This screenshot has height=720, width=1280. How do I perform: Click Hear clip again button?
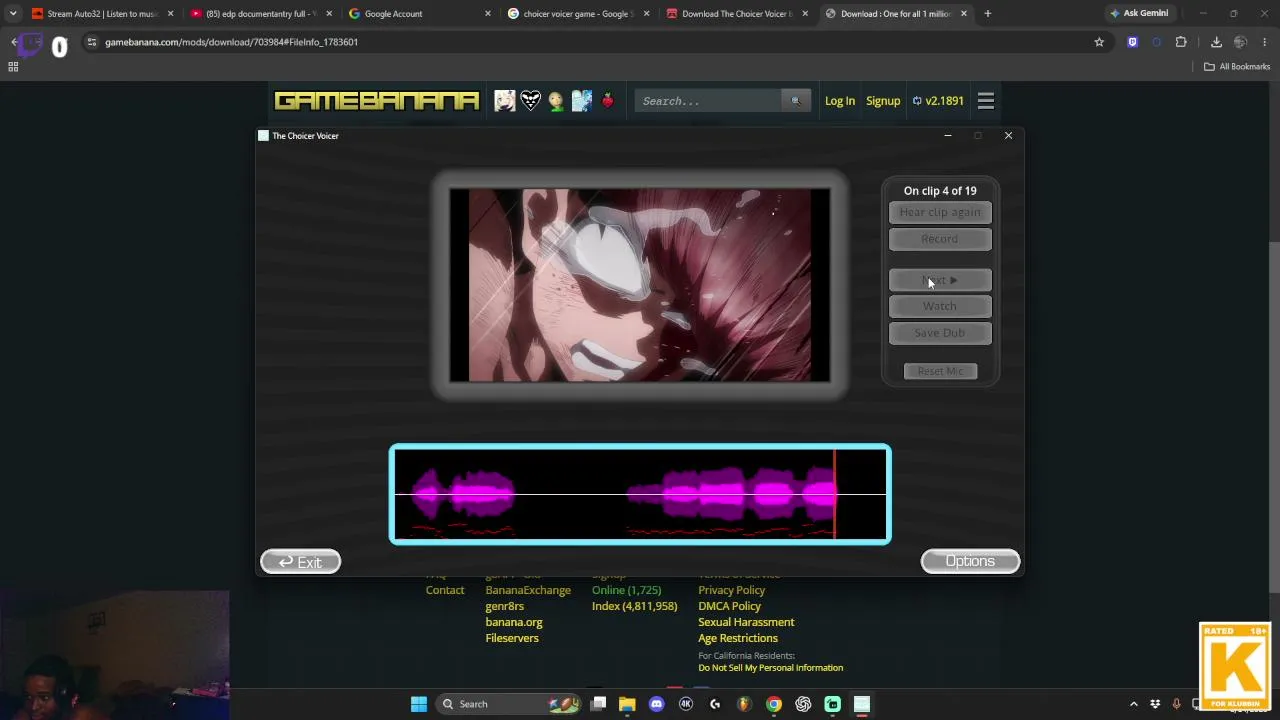click(940, 212)
